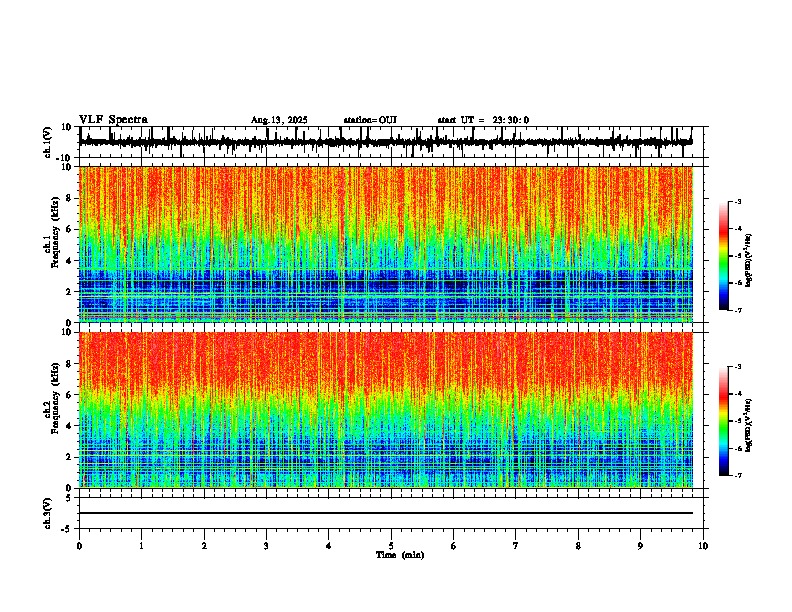The width and height of the screenshot is (792, 612).
Task: Click the 'ch.1(V)' waveform axis label
Action: click(x=48, y=142)
